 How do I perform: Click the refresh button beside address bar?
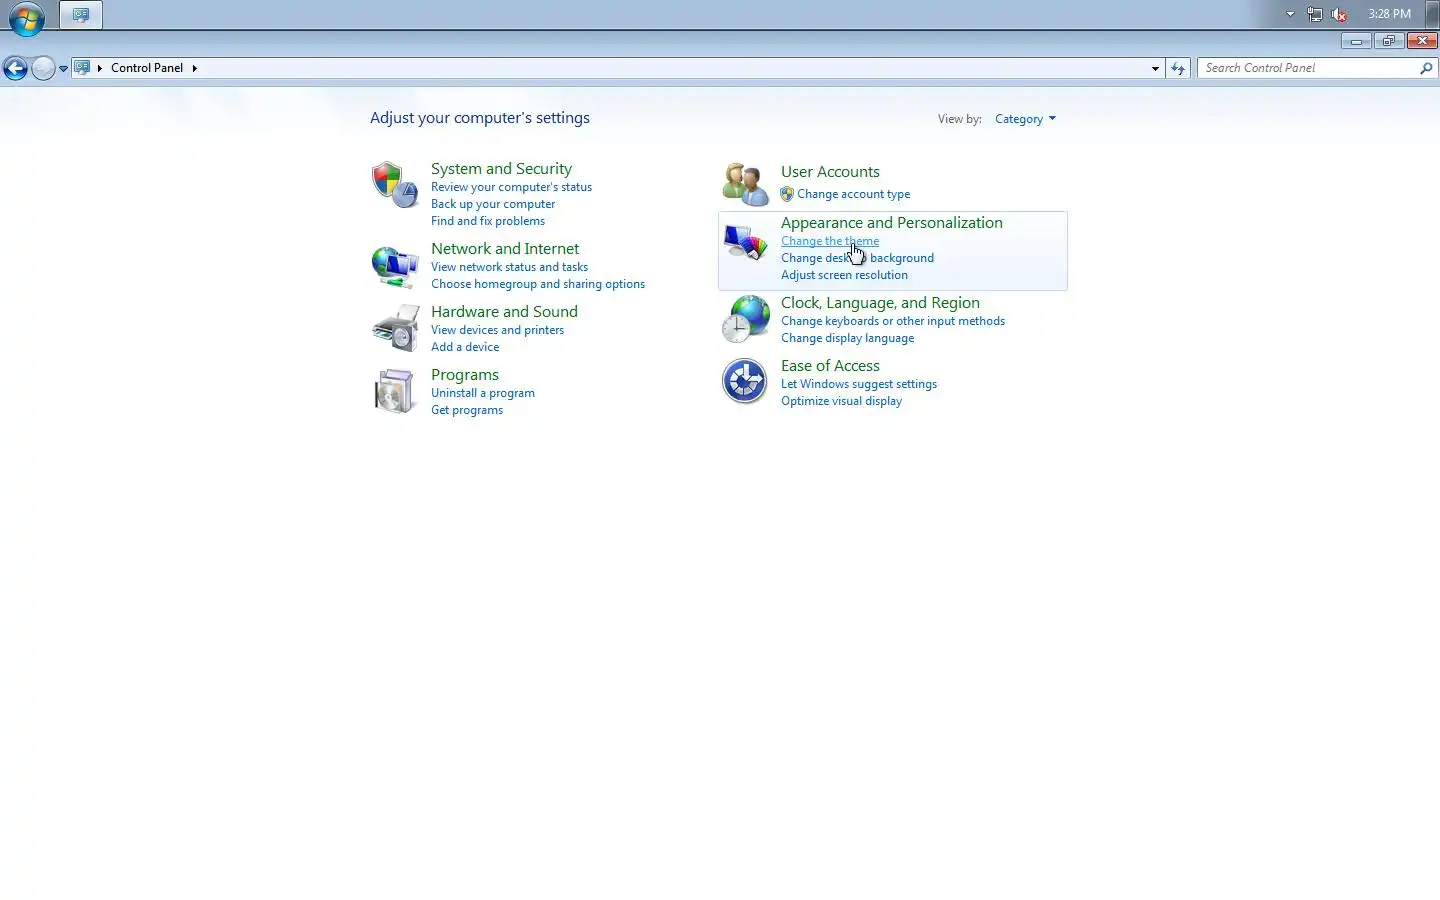tap(1178, 68)
